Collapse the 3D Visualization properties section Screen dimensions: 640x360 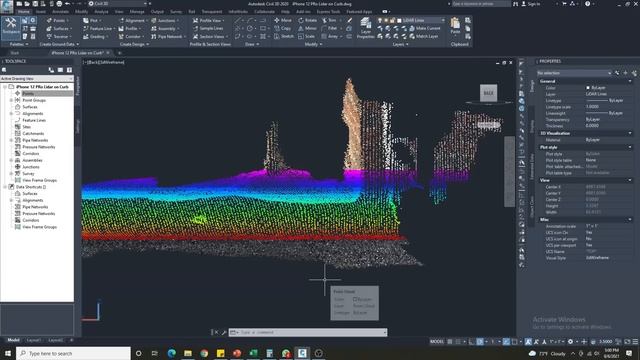click(x=630, y=133)
